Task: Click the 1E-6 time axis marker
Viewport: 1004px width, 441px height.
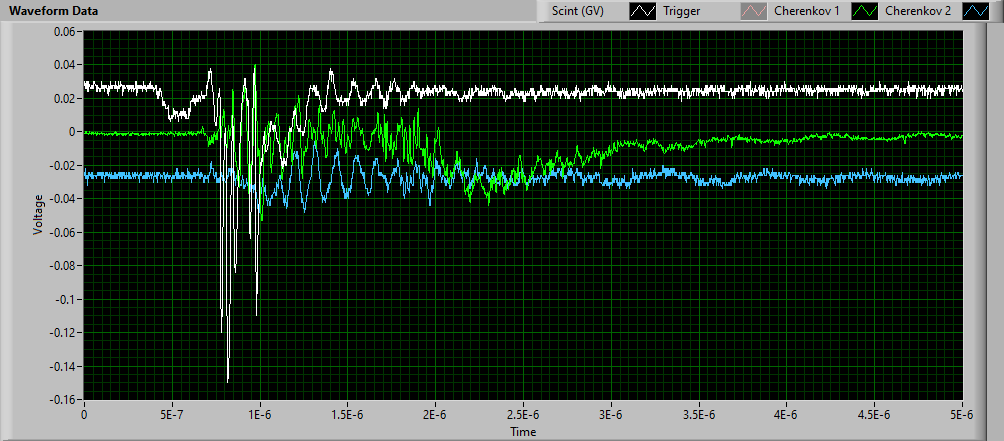Action: [x=260, y=414]
